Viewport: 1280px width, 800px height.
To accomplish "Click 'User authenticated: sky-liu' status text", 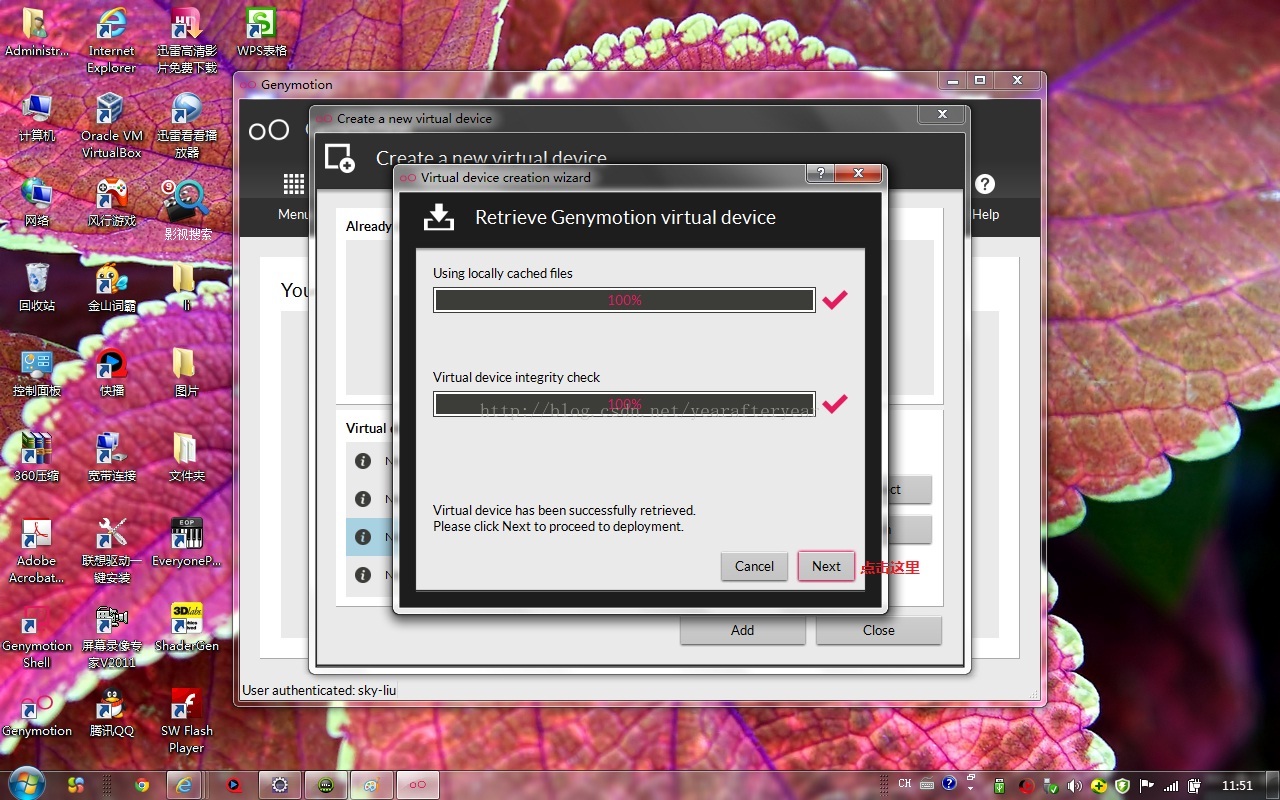I will pos(319,690).
